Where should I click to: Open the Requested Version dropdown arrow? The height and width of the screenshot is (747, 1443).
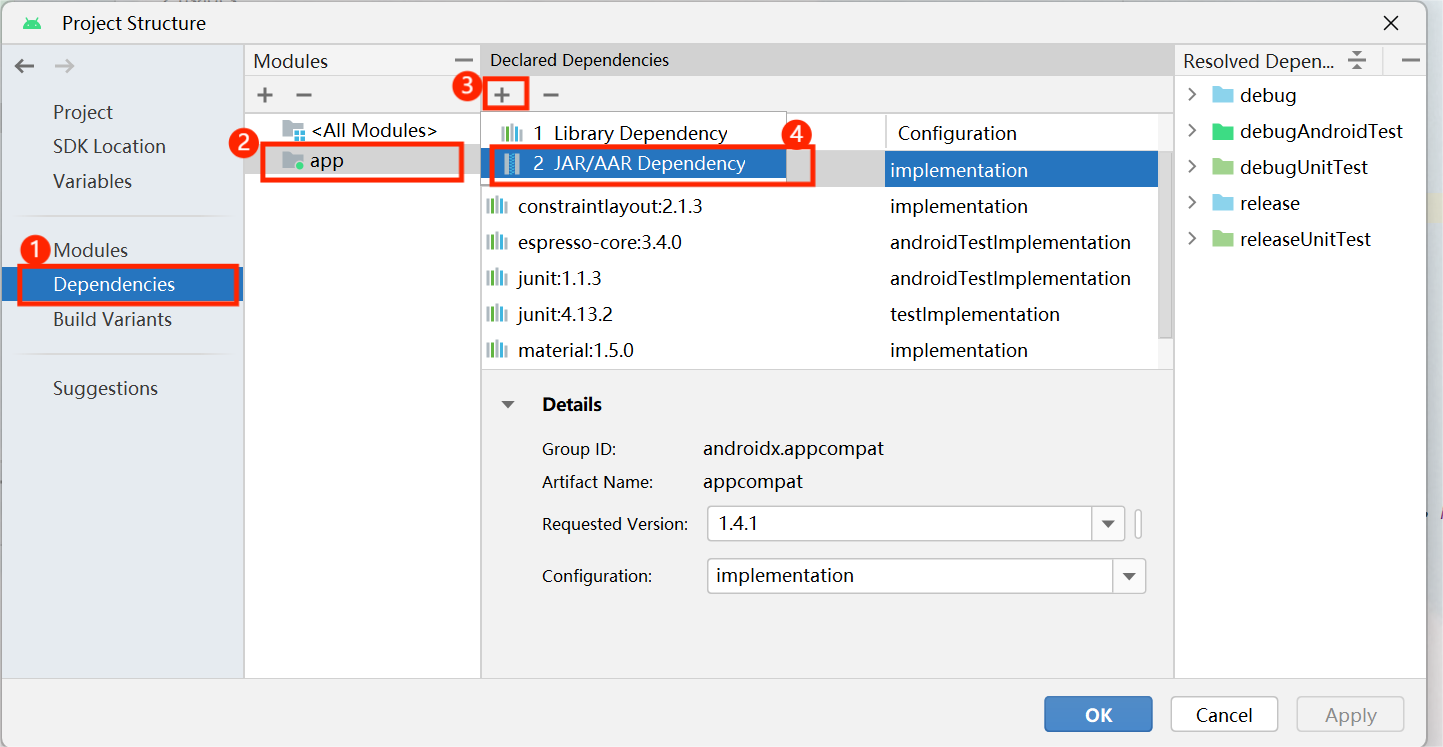[1108, 524]
